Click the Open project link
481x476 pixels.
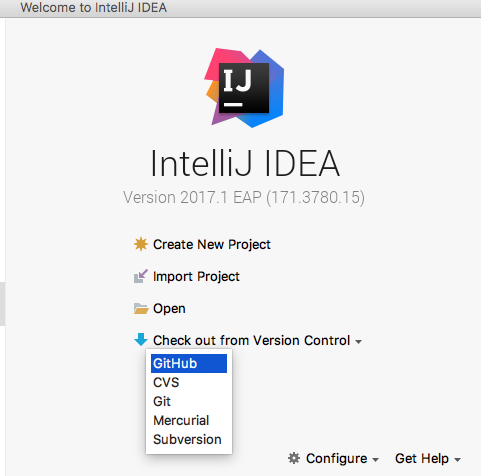169,309
